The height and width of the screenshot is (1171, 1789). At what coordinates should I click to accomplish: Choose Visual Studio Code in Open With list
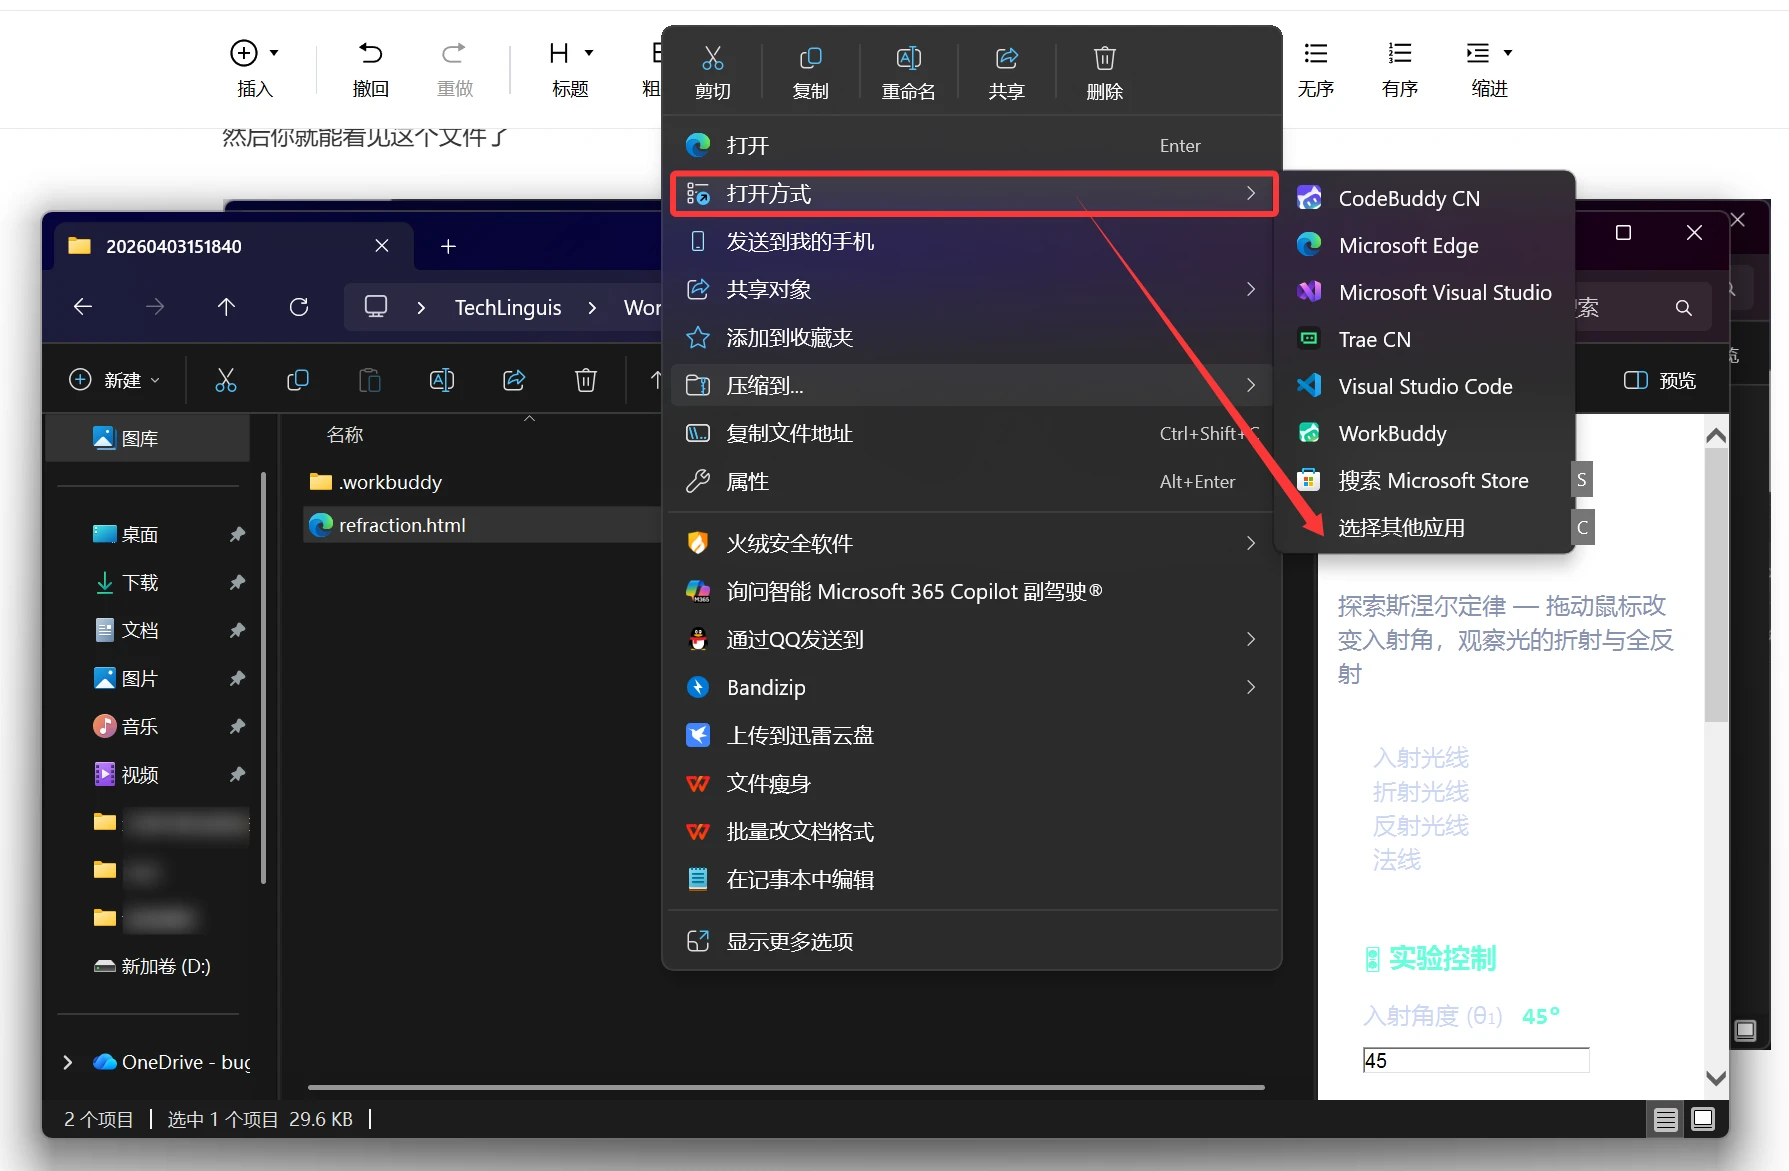[1424, 387]
